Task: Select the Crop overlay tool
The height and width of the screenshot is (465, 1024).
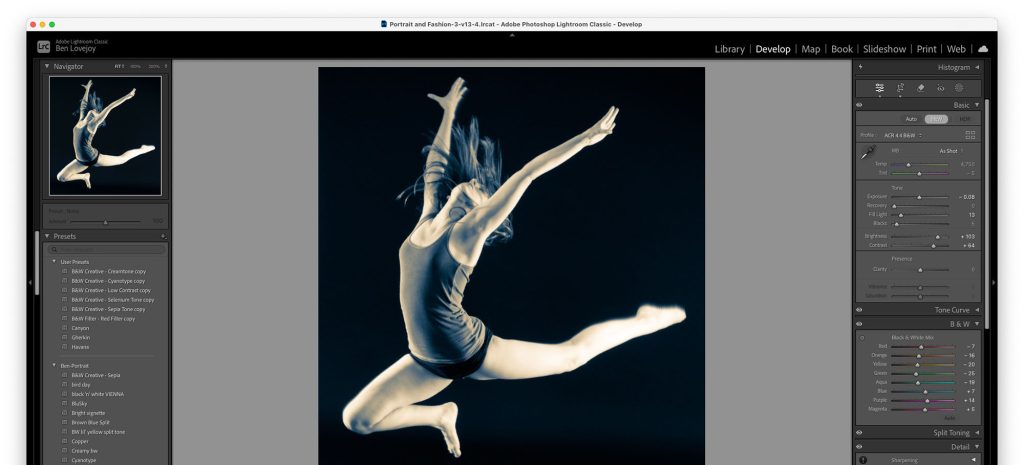Action: coord(900,88)
